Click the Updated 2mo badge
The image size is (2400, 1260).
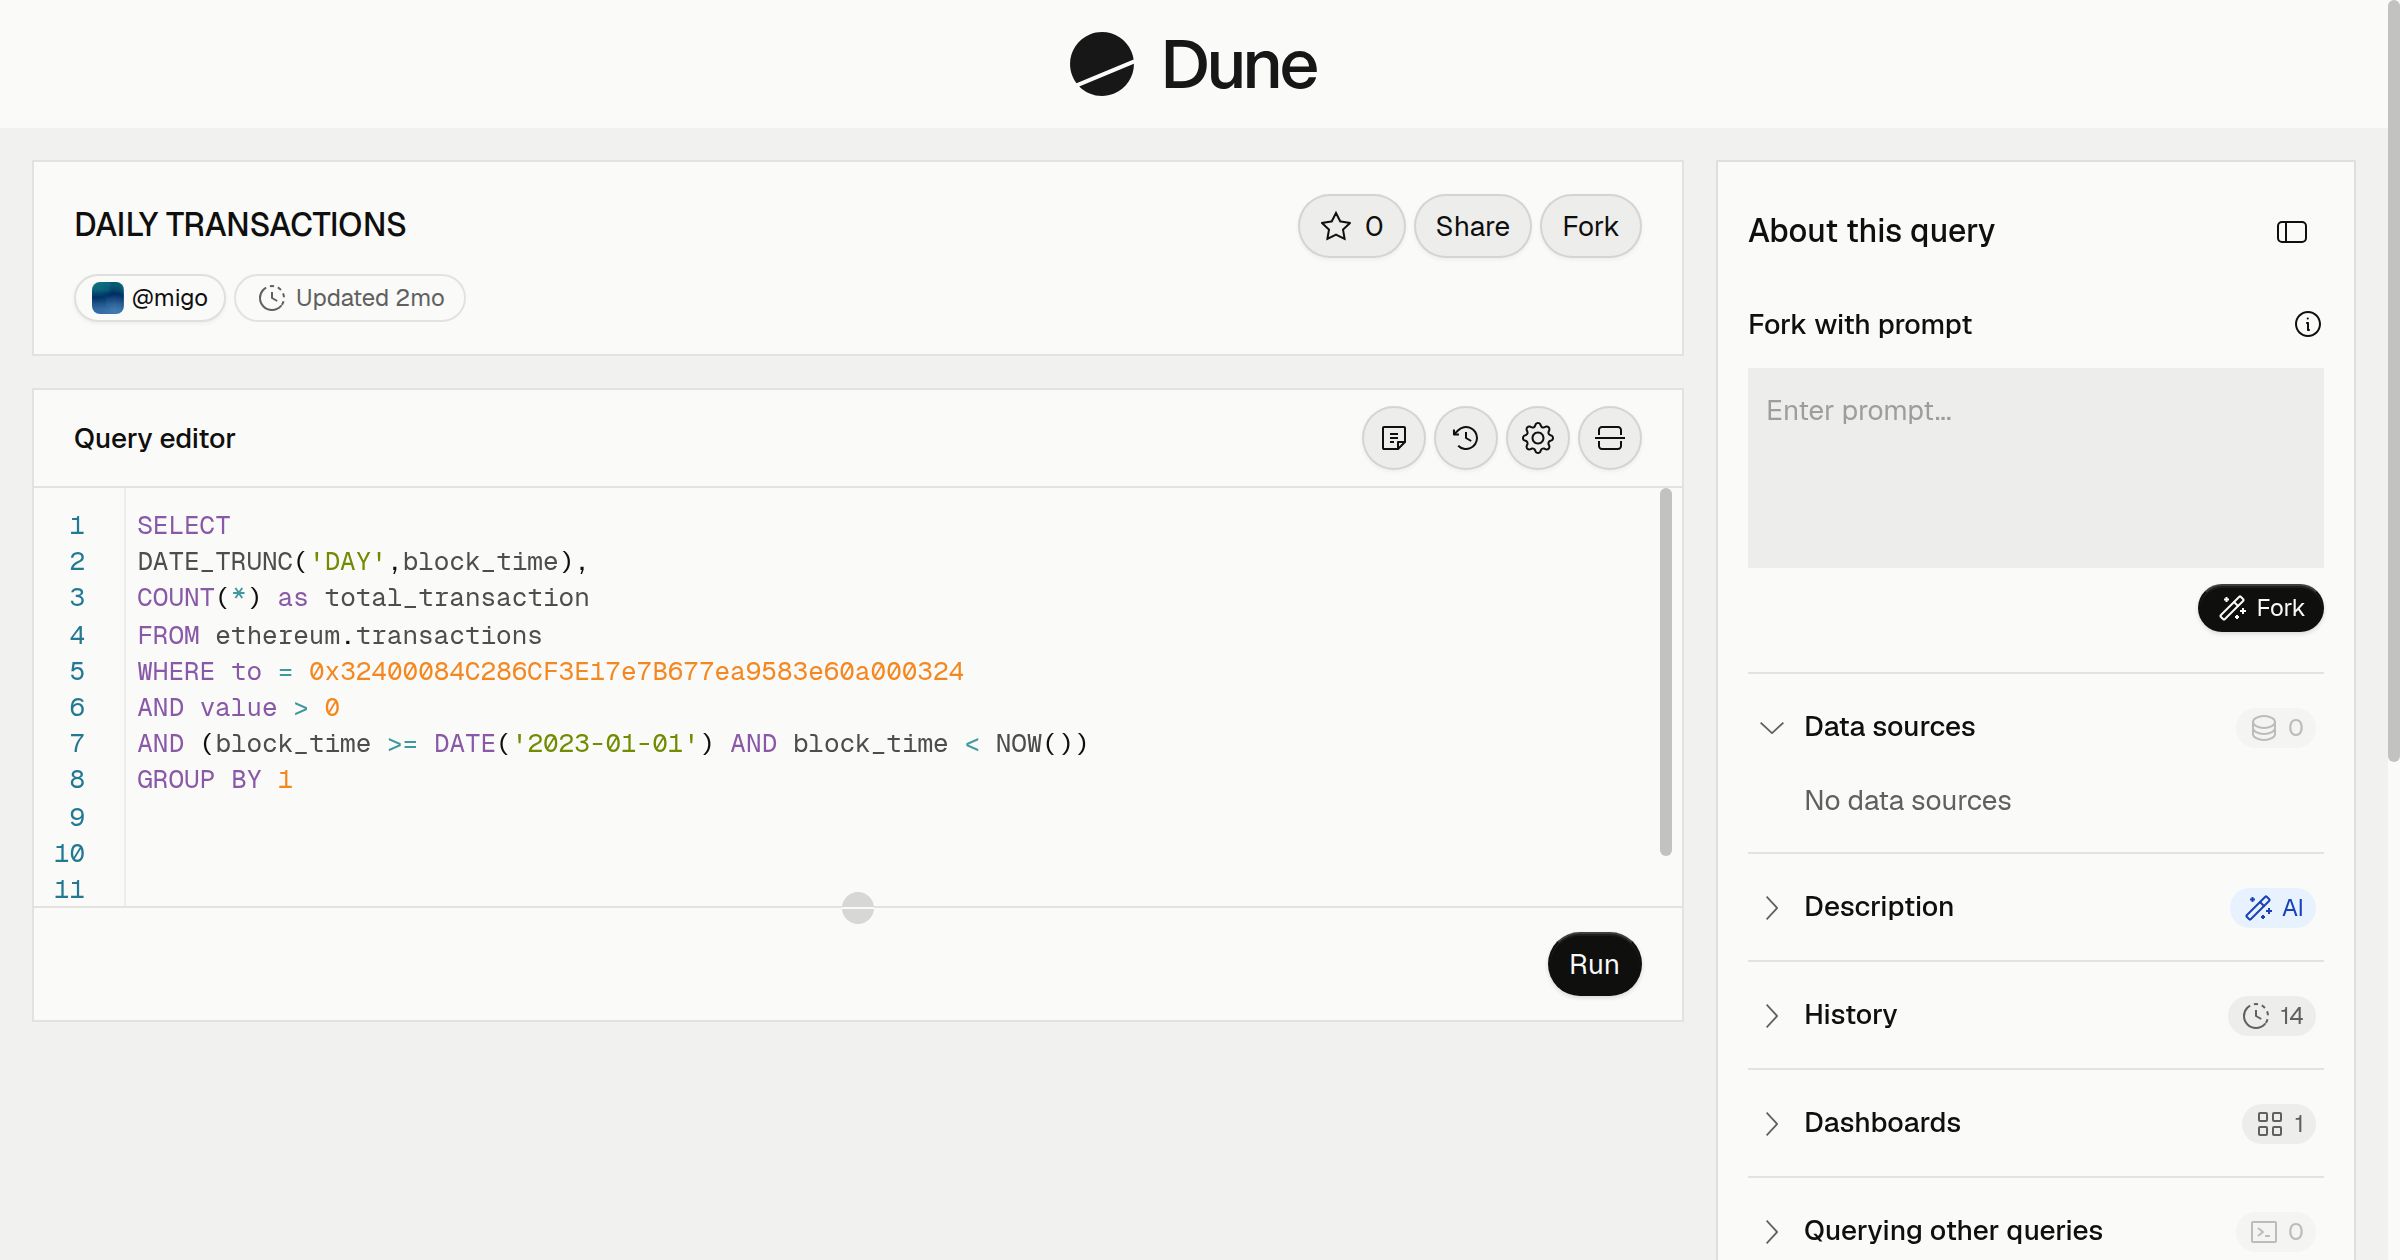coord(350,298)
